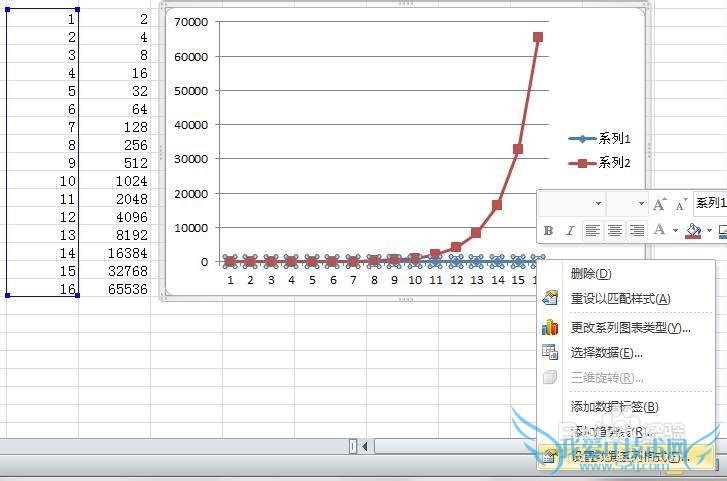Click the format data series icon
The image size is (727, 481).
point(550,457)
